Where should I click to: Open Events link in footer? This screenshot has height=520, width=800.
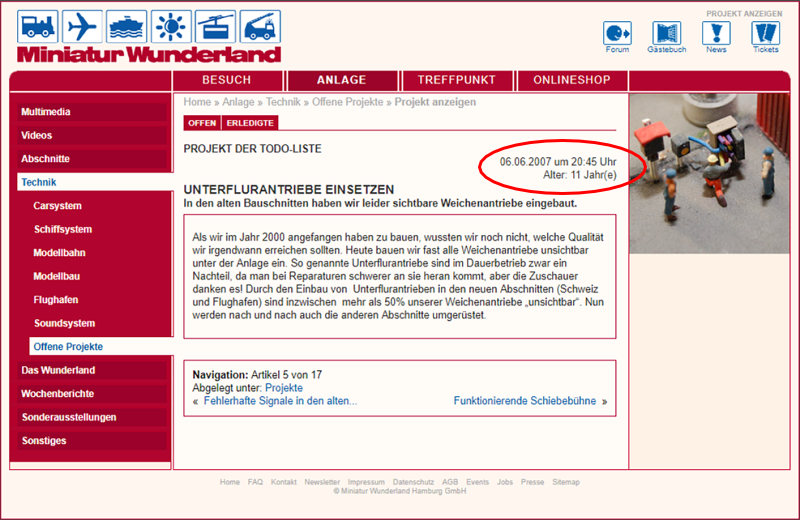[478, 482]
